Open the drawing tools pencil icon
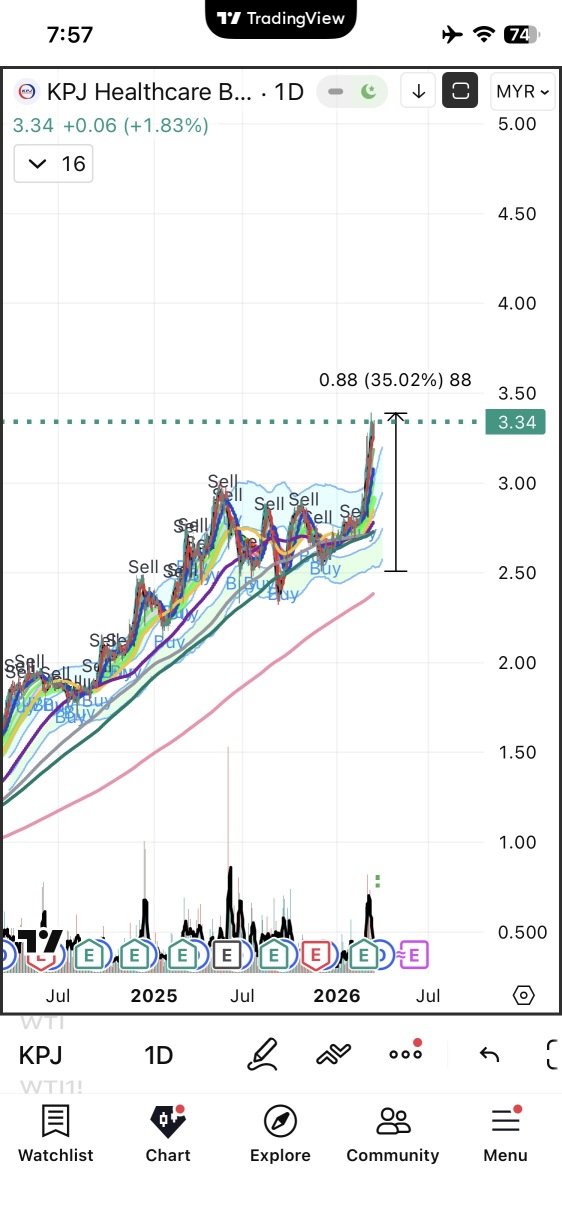Screen dimensions: 562x1218 tap(262, 1053)
